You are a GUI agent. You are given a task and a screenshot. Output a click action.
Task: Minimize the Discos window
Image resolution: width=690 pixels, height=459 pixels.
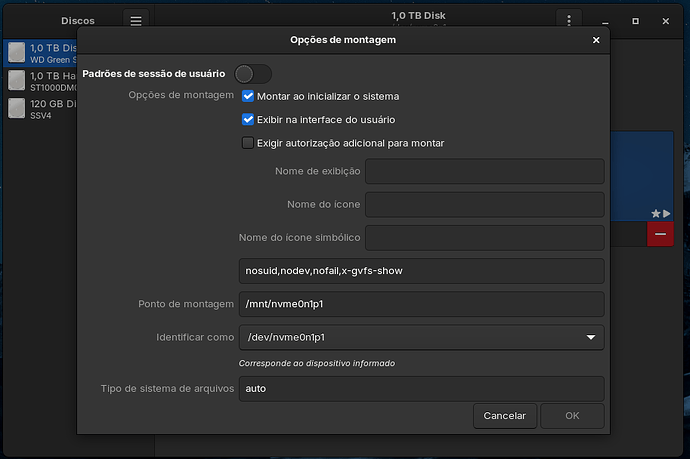coord(605,21)
